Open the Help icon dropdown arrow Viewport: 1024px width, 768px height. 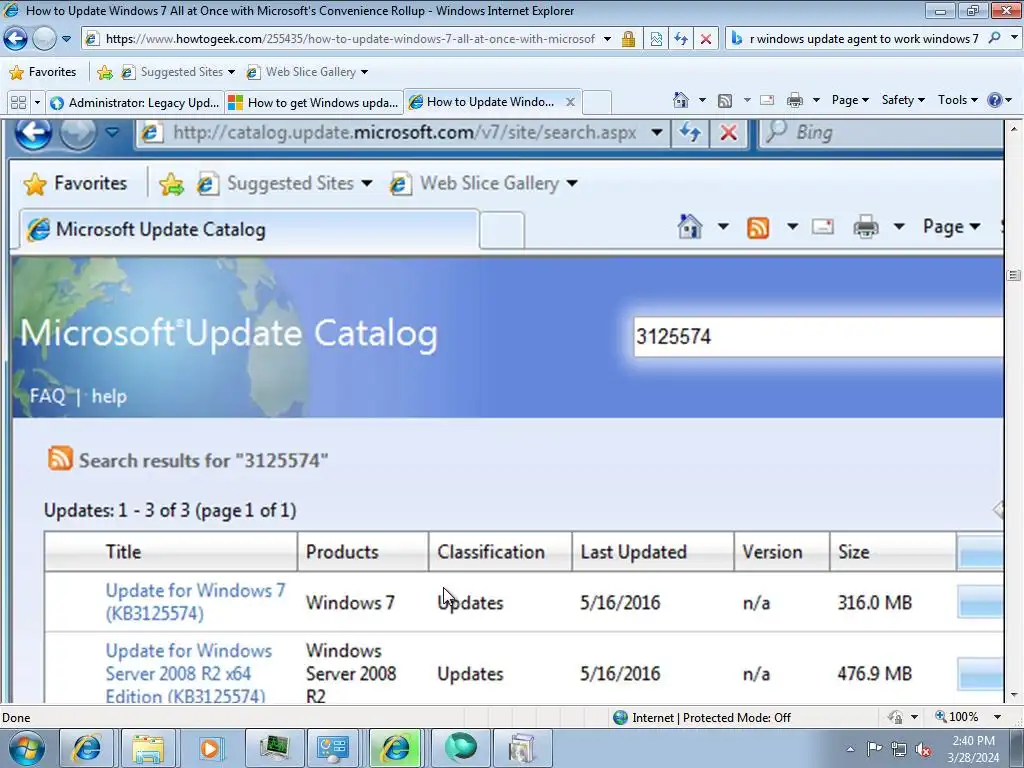(x=1009, y=100)
